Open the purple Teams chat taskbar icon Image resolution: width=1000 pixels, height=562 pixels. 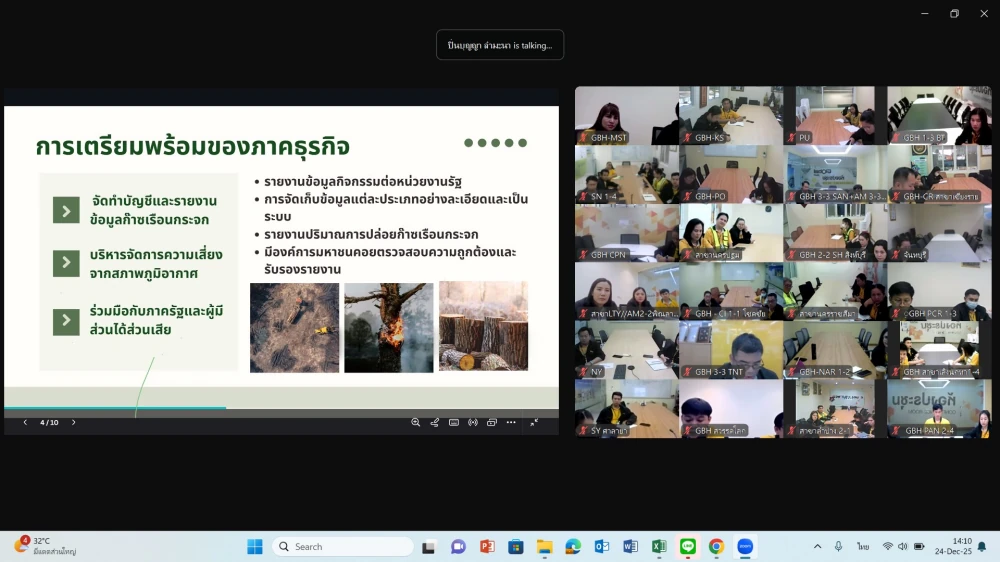[x=458, y=547]
